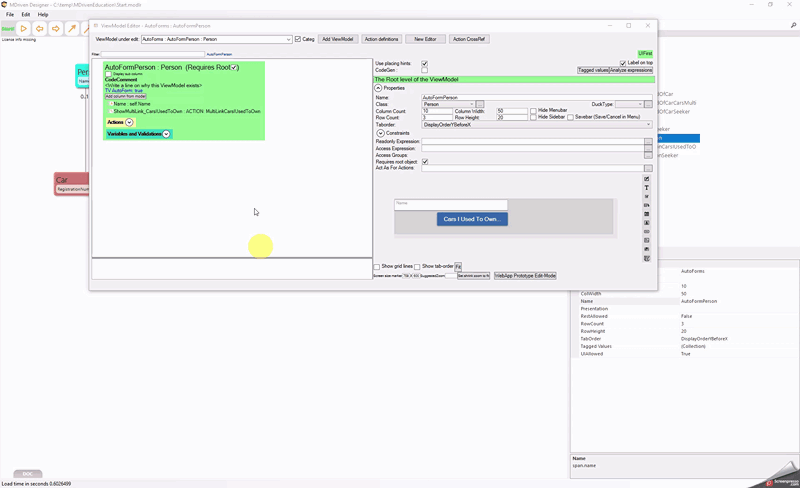The height and width of the screenshot is (488, 800).
Task: Click the yellow play arrow toolbar icon
Action: 24,29
